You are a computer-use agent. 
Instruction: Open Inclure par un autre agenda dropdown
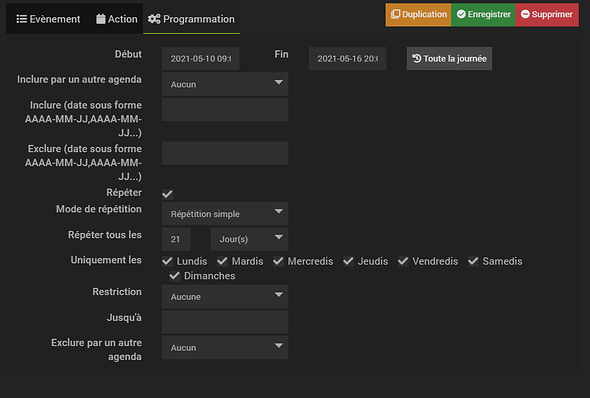[225, 84]
